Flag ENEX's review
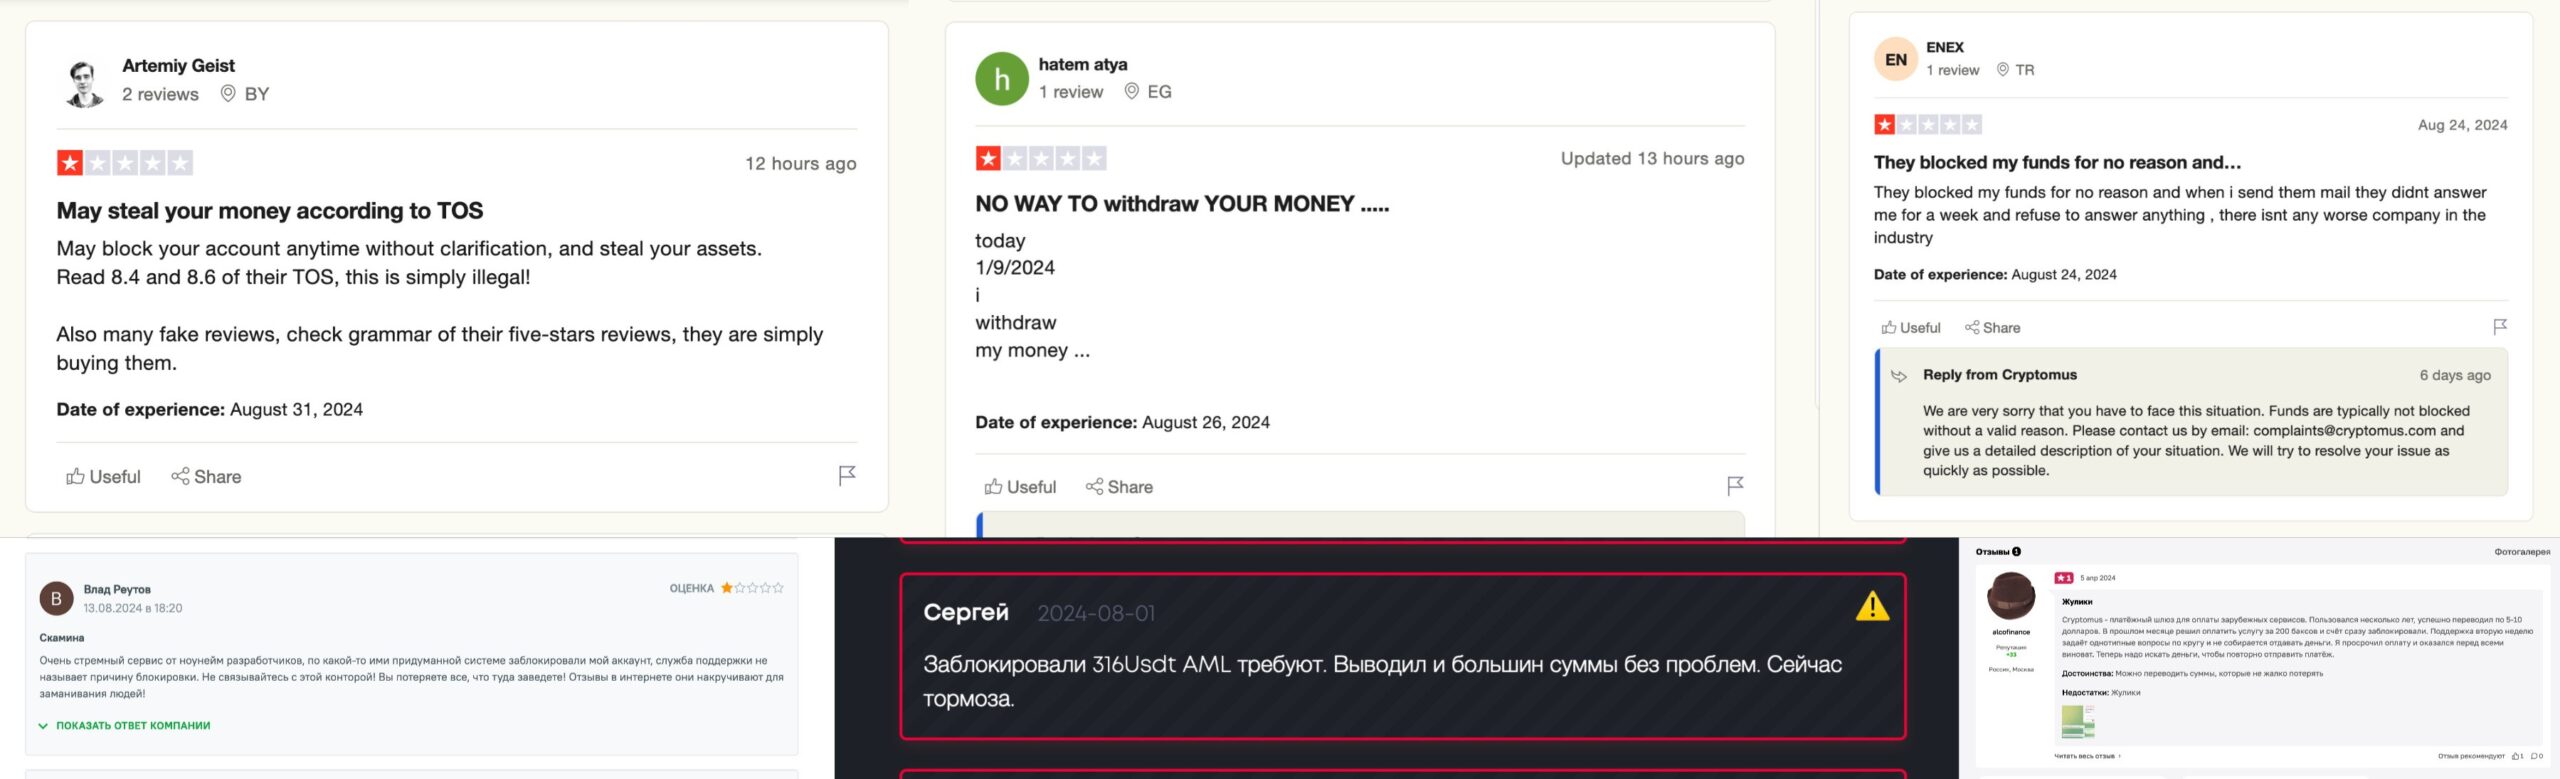The height and width of the screenshot is (779, 2560). coord(2500,327)
